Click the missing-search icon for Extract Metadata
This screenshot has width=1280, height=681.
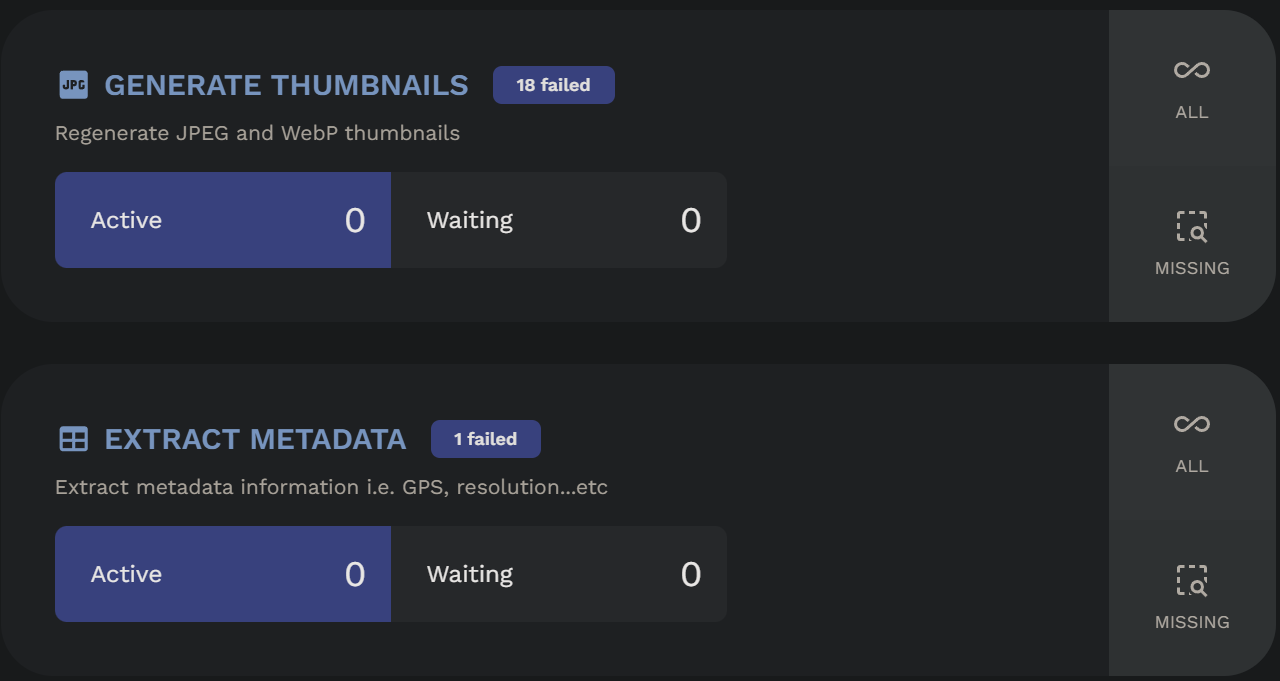click(1191, 581)
